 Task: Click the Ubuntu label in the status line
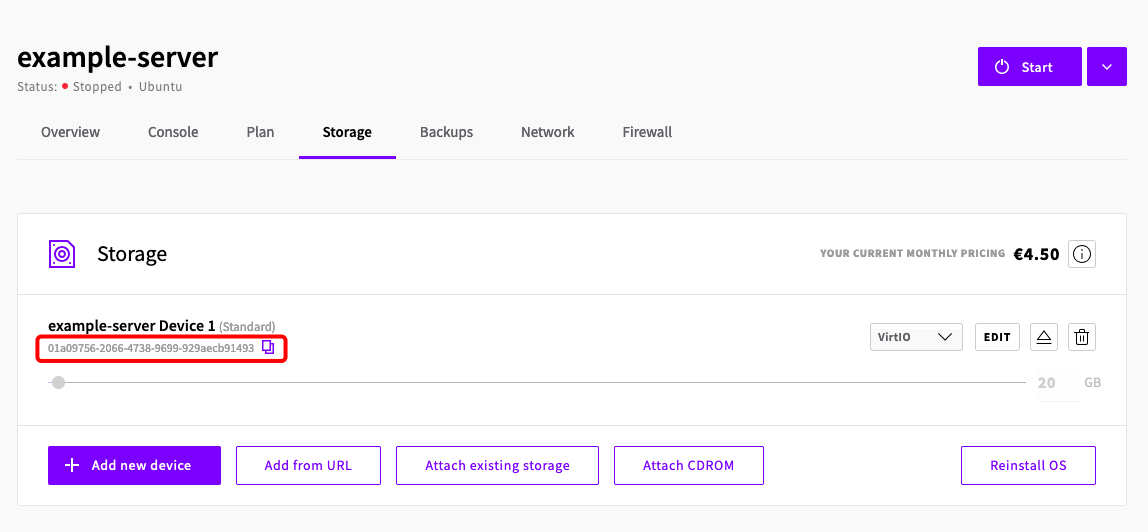(160, 86)
